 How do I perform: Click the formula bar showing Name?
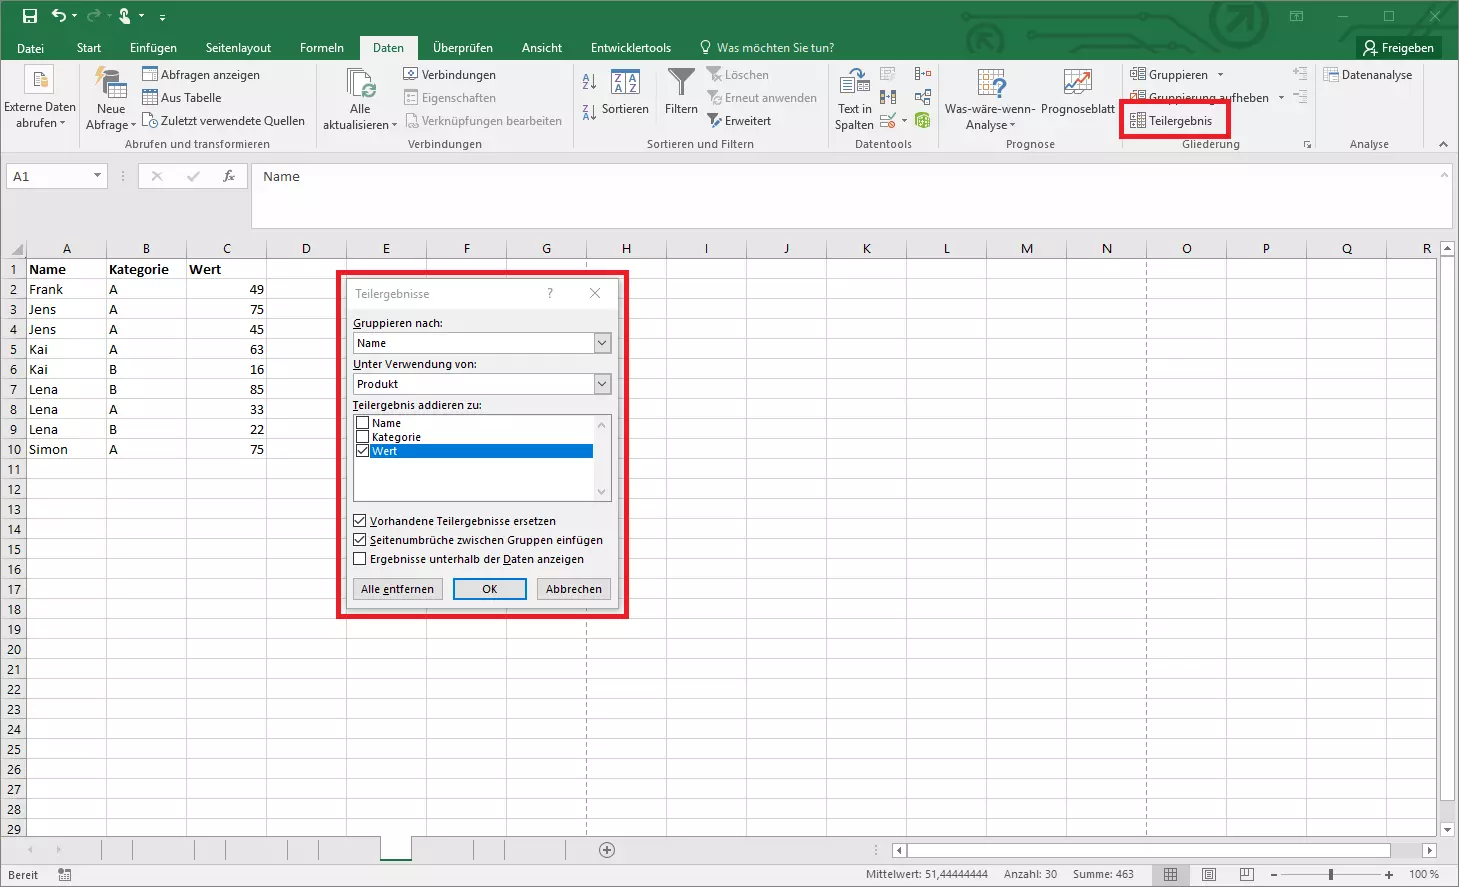coord(851,196)
